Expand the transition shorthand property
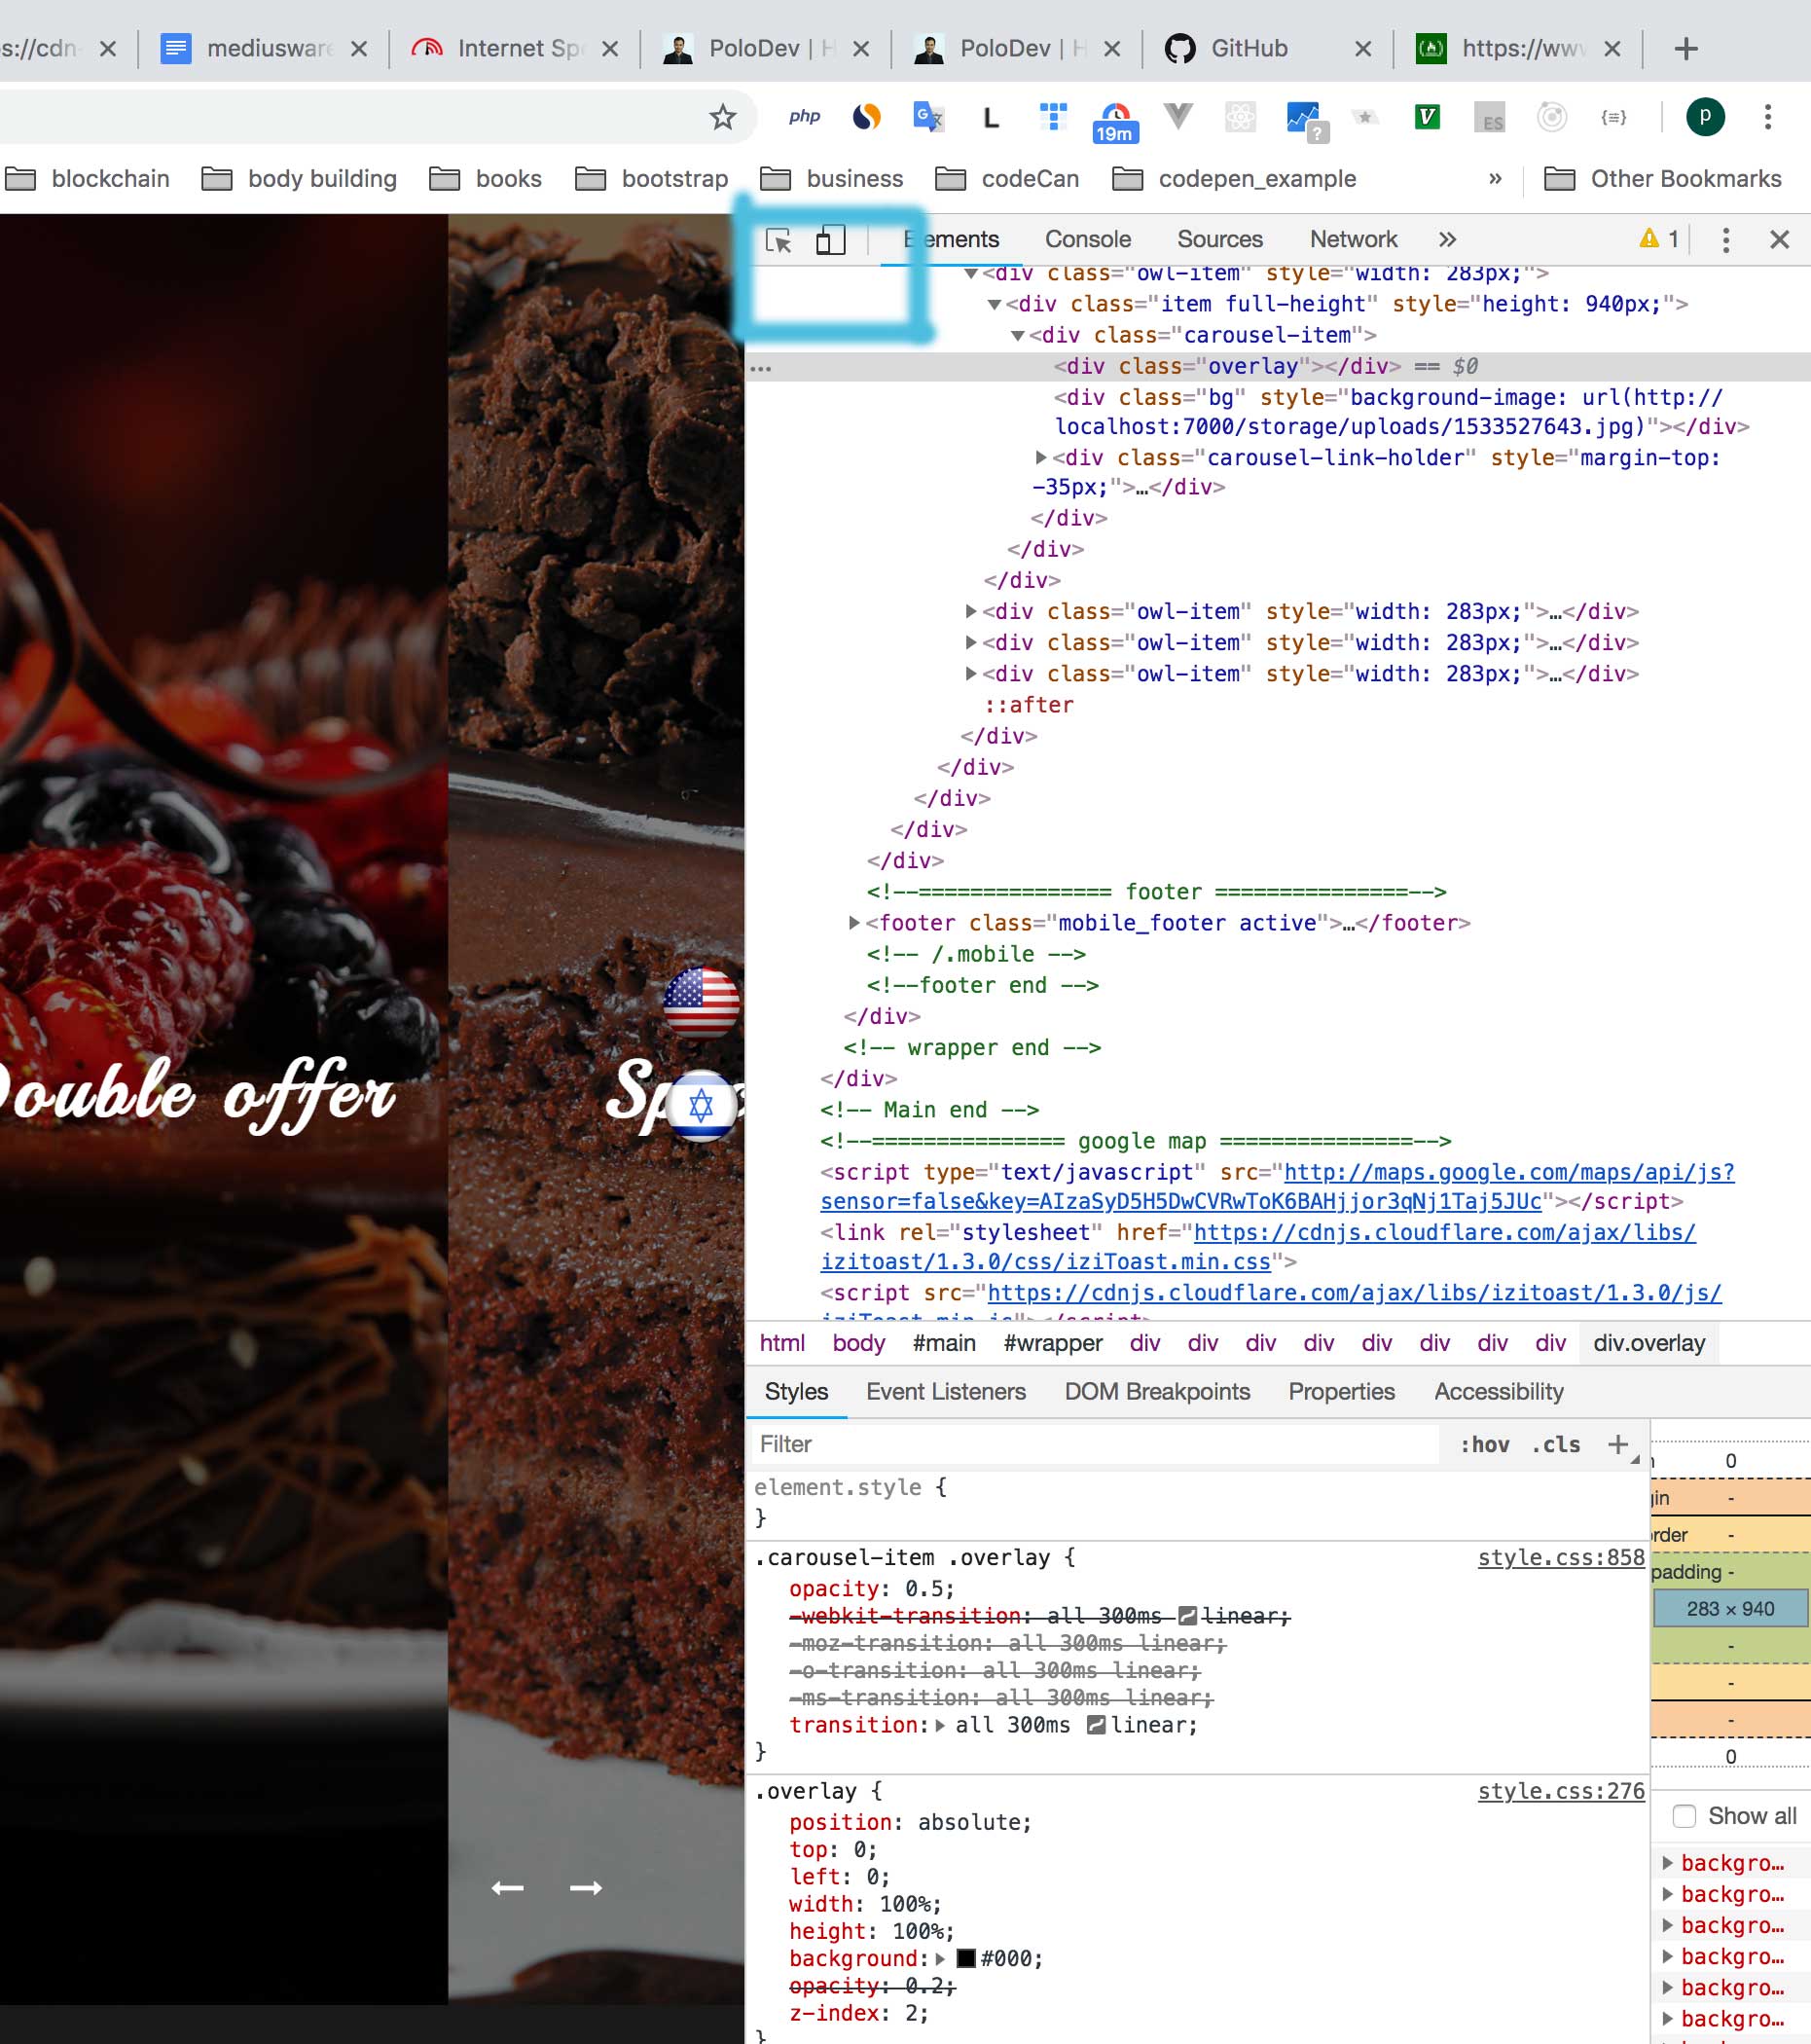 940,1725
